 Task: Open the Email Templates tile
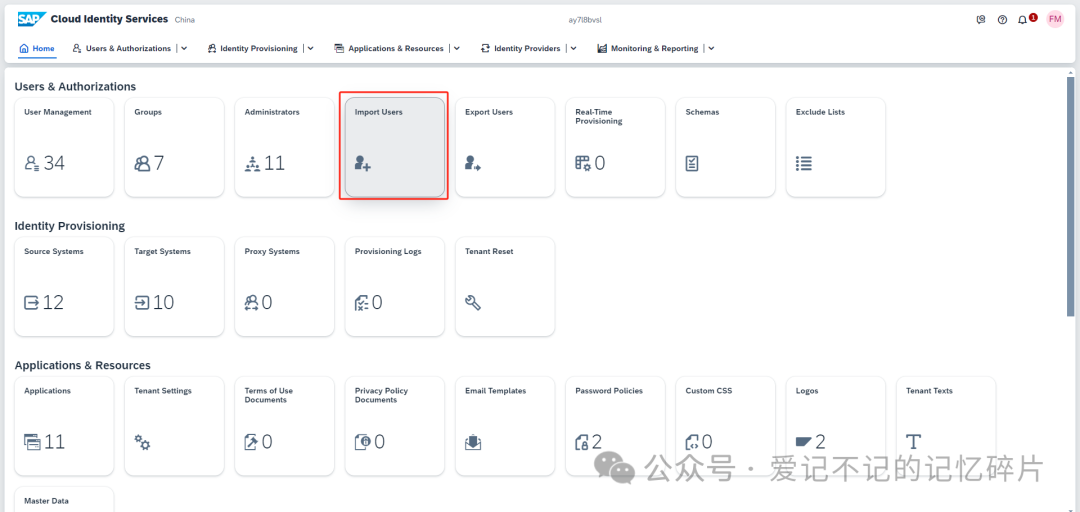505,426
